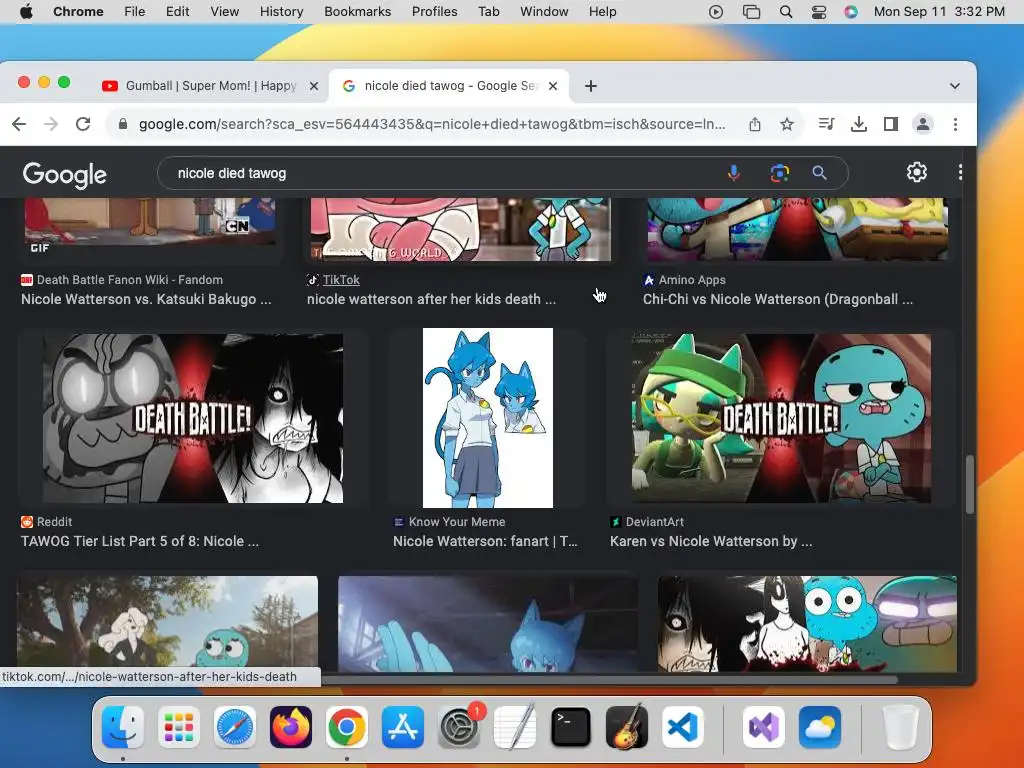1024x768 pixels.
Task: Open the View menu
Action: coord(225,12)
